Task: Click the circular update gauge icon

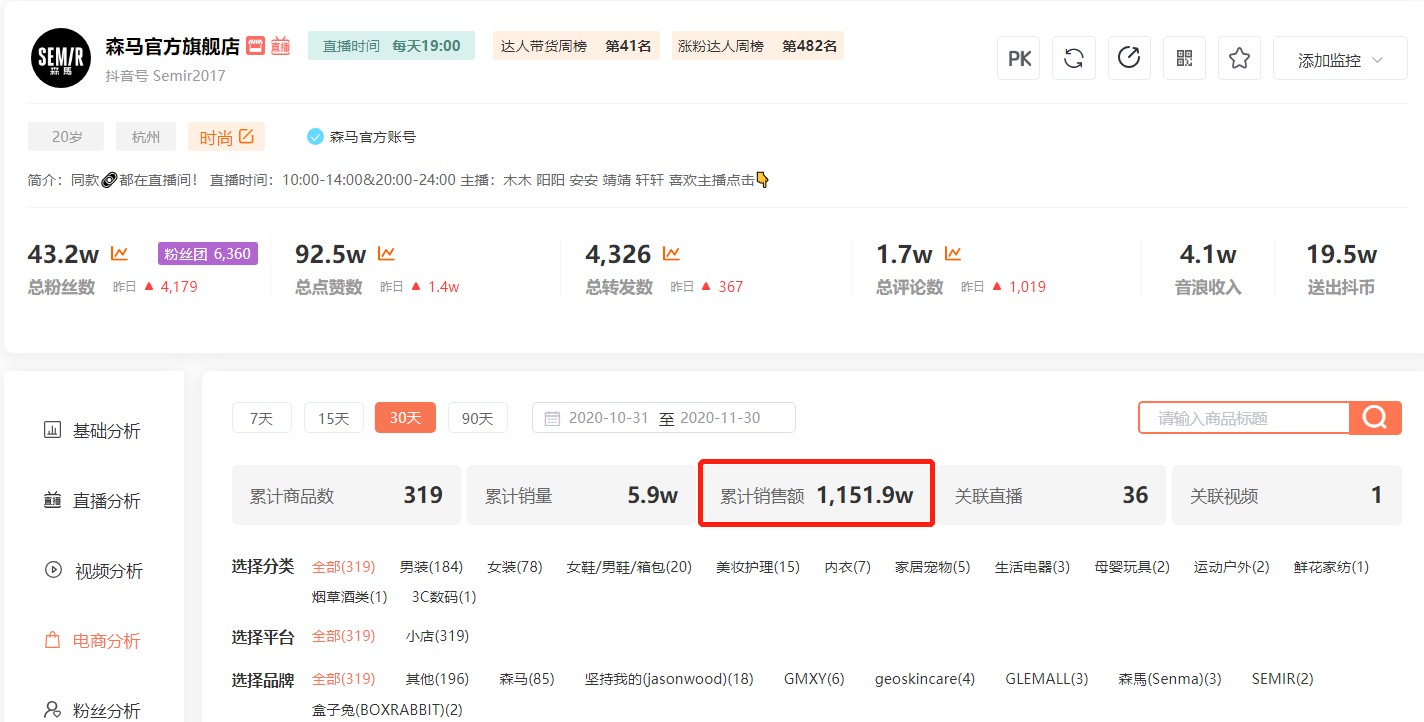Action: click(1129, 58)
